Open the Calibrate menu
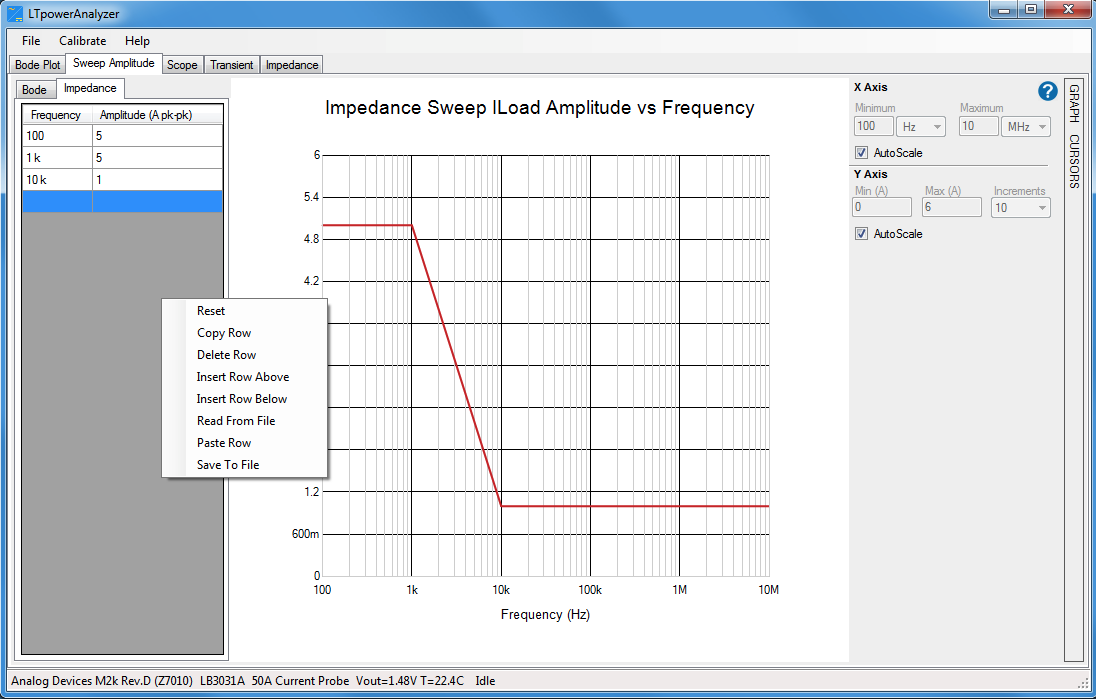This screenshot has width=1096, height=699. tap(82, 41)
